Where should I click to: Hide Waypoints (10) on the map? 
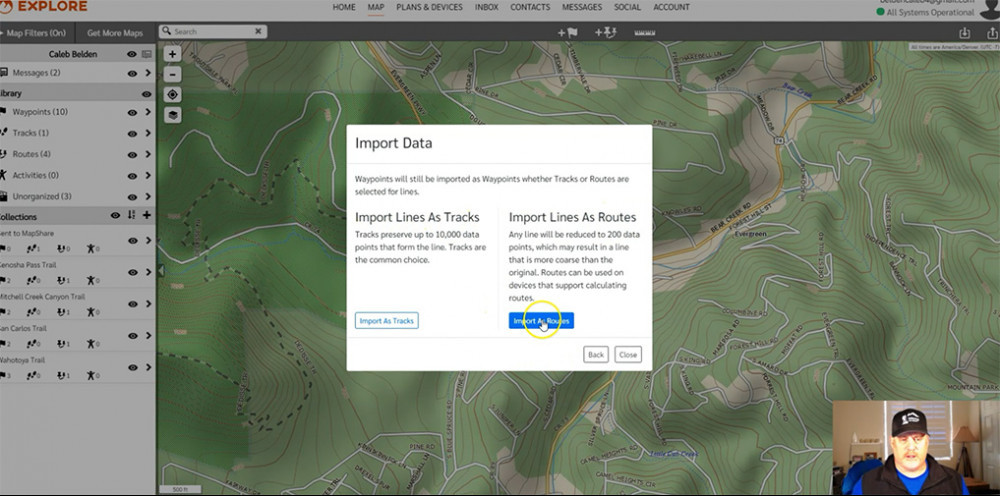click(132, 112)
